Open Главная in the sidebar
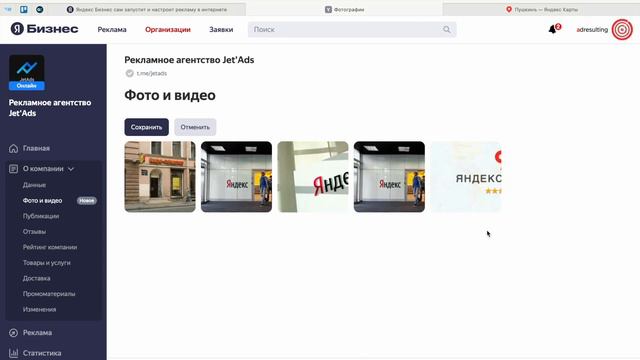The height and width of the screenshot is (360, 640). point(36,148)
